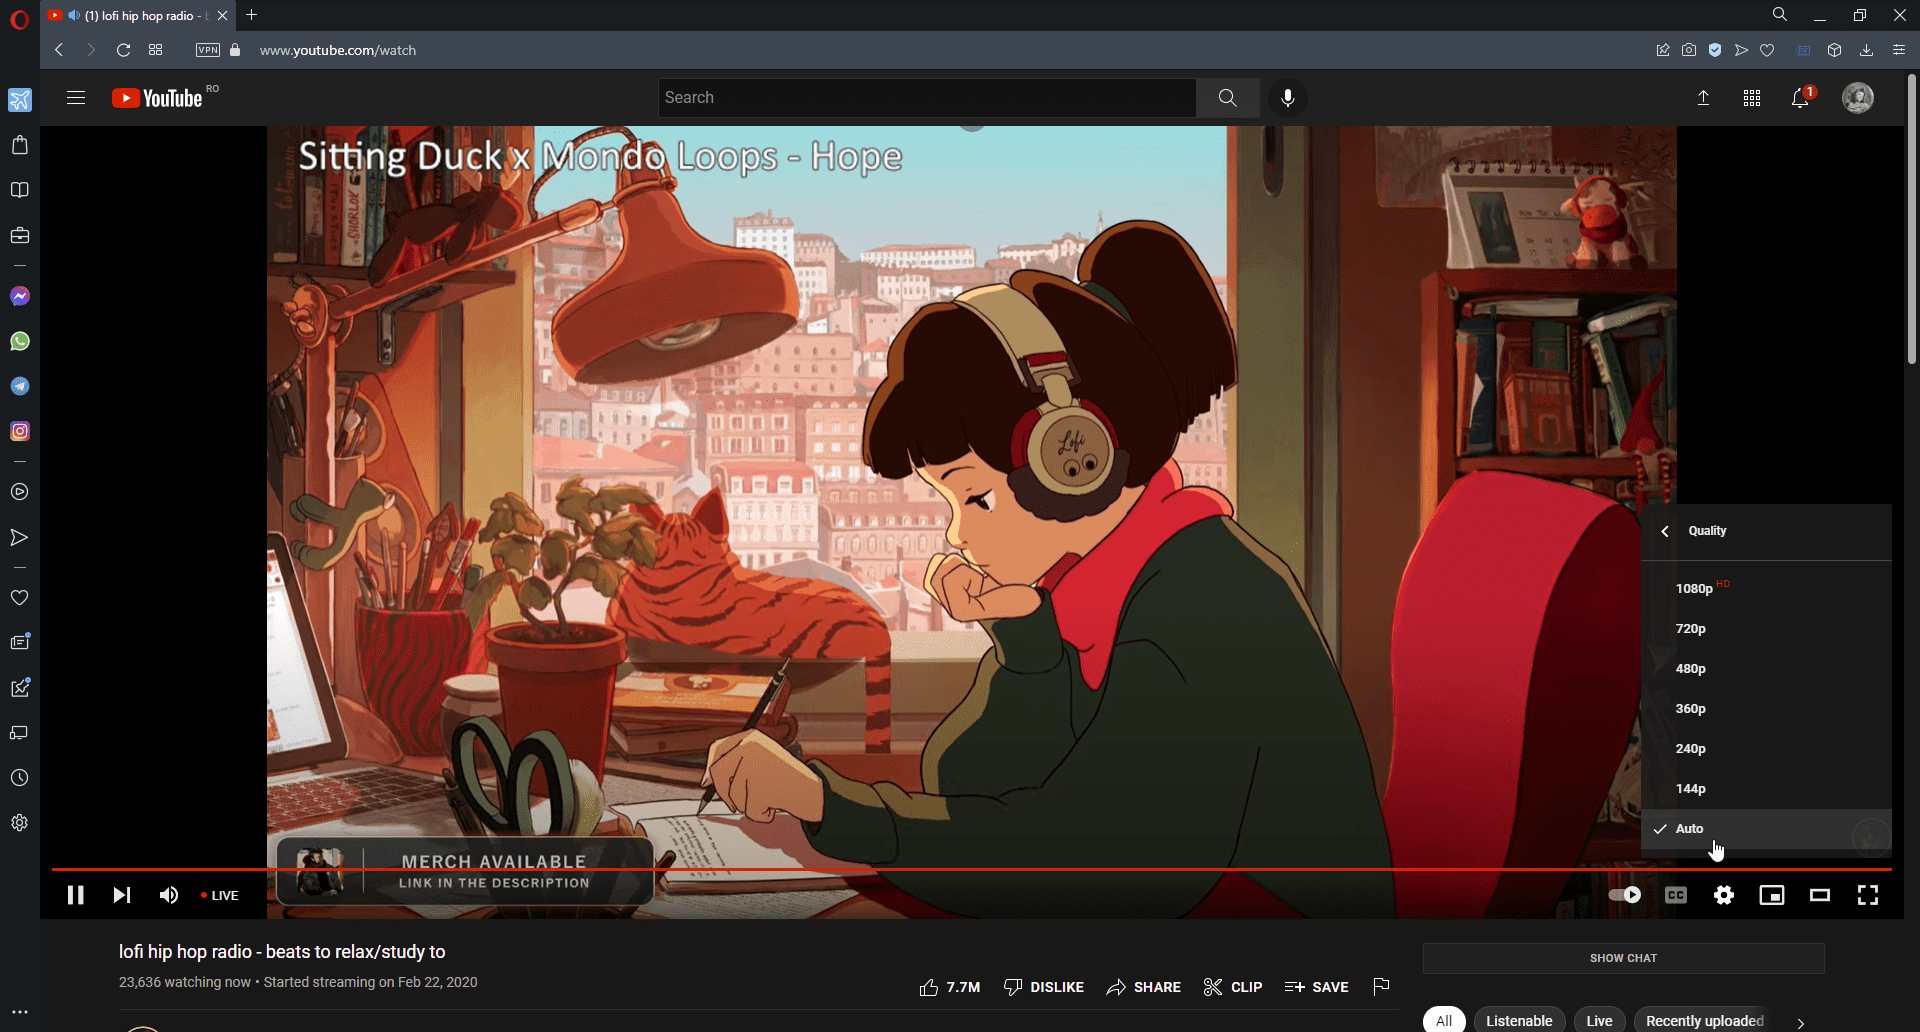Open Telegram in Opera sidebar
1920x1032 pixels.
click(x=20, y=386)
